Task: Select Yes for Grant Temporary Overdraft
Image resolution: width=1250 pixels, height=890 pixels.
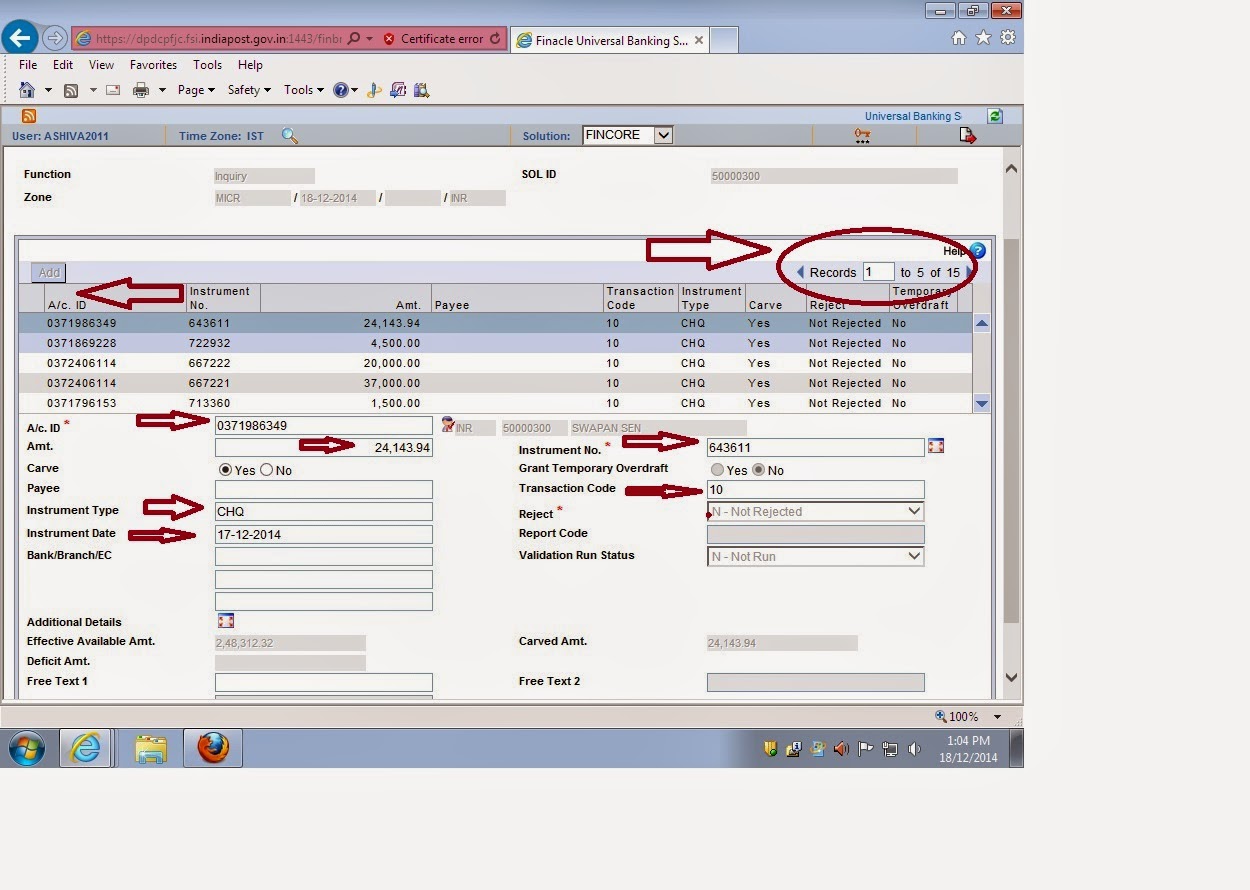Action: 717,470
